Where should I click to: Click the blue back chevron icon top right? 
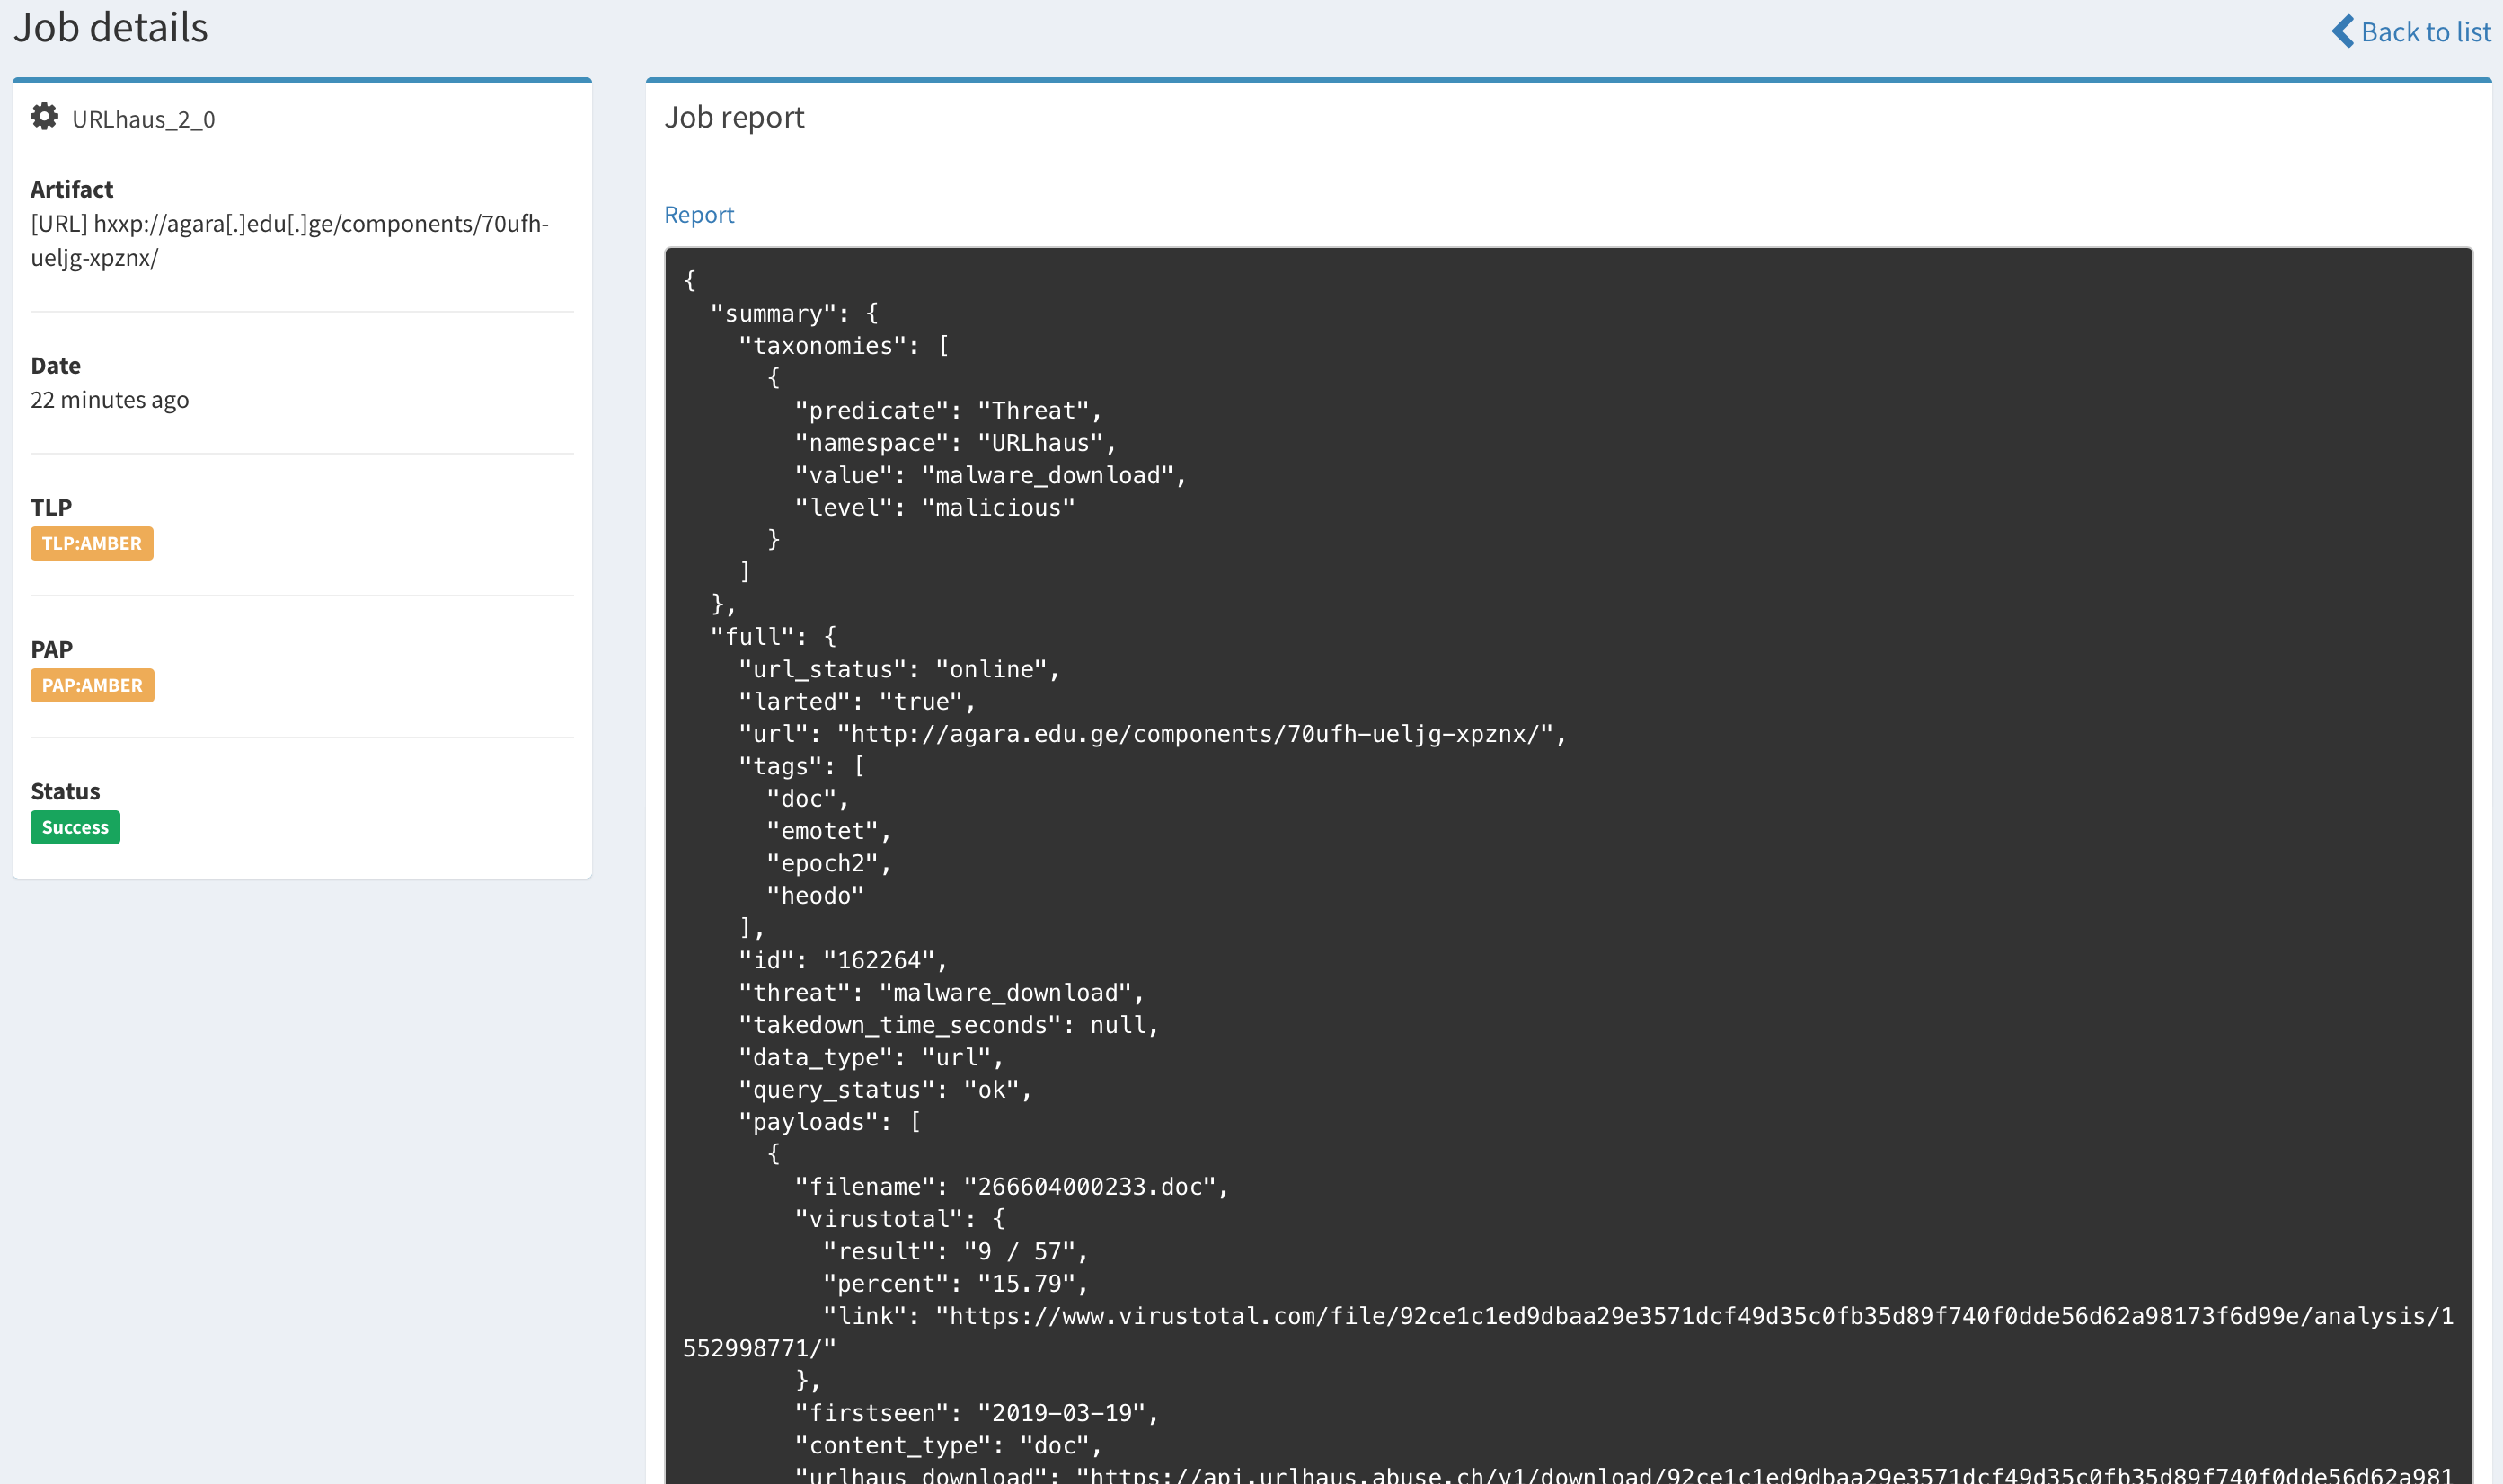pos(2343,31)
